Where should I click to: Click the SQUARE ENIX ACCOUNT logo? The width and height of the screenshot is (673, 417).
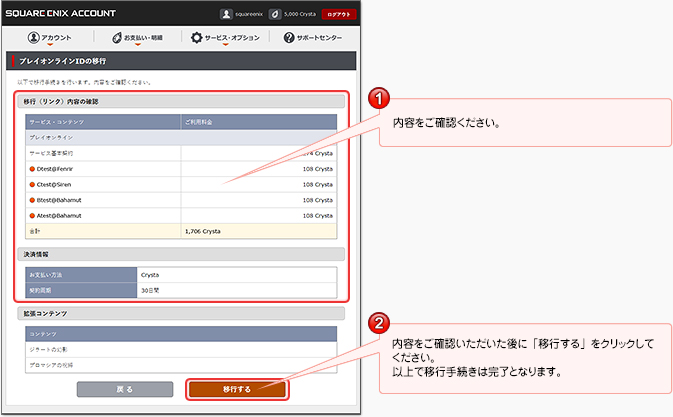click(61, 13)
